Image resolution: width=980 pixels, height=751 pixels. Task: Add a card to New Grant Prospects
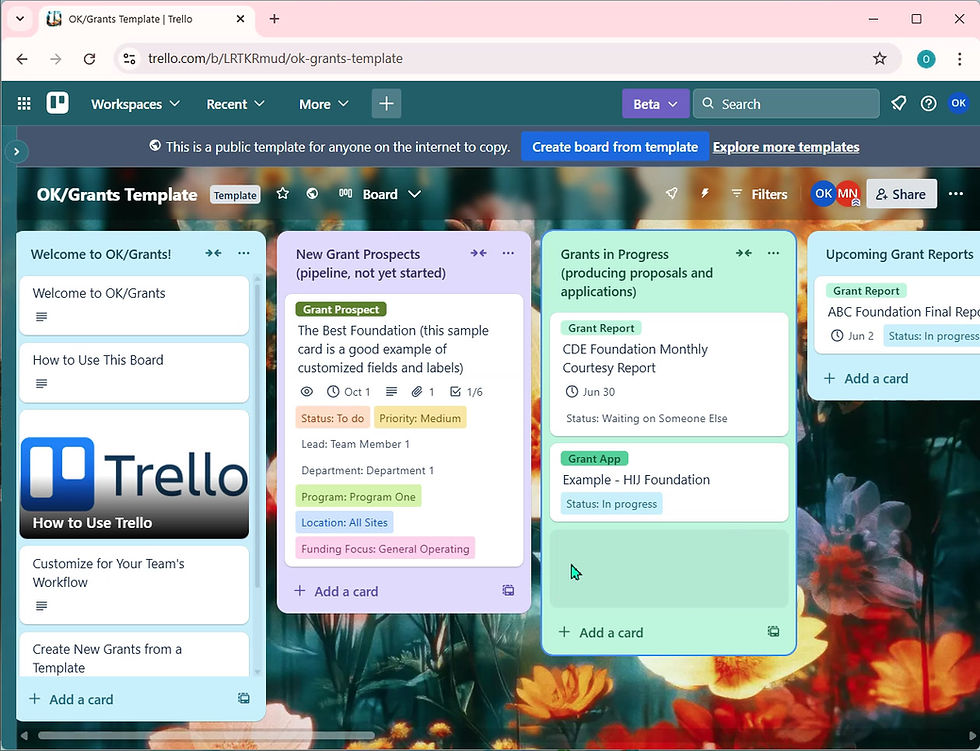(337, 591)
